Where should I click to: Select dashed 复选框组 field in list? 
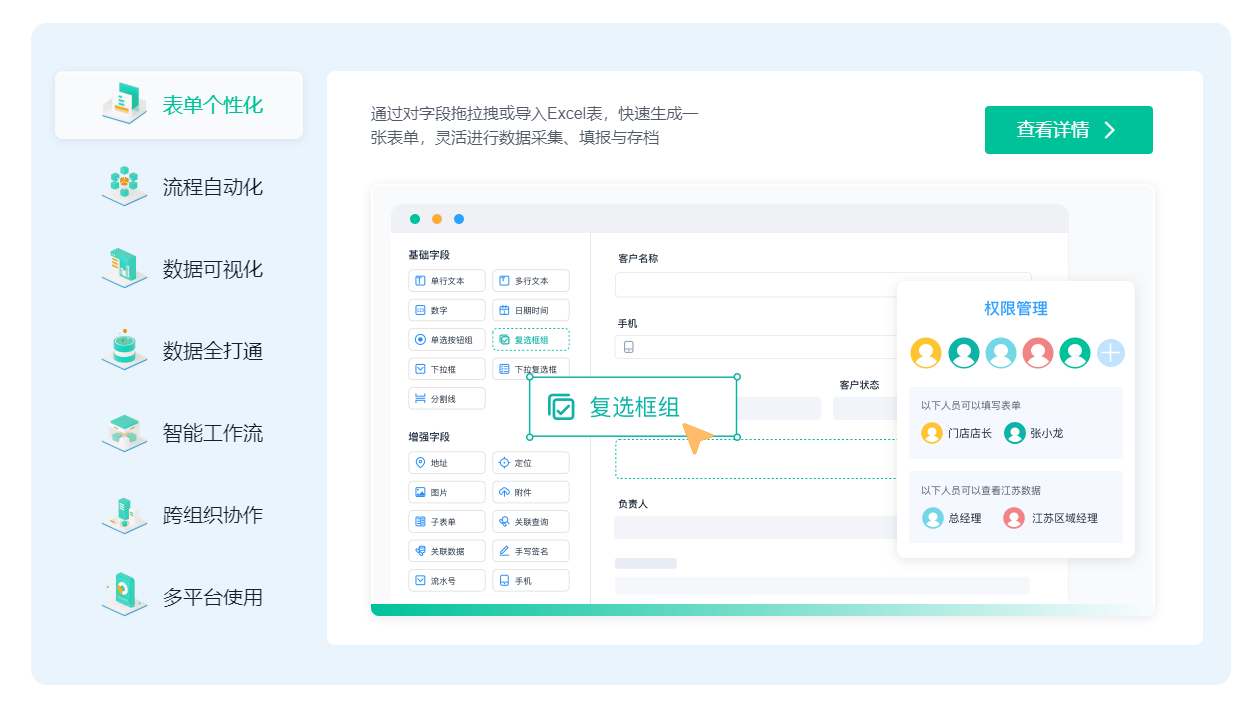click(x=531, y=339)
